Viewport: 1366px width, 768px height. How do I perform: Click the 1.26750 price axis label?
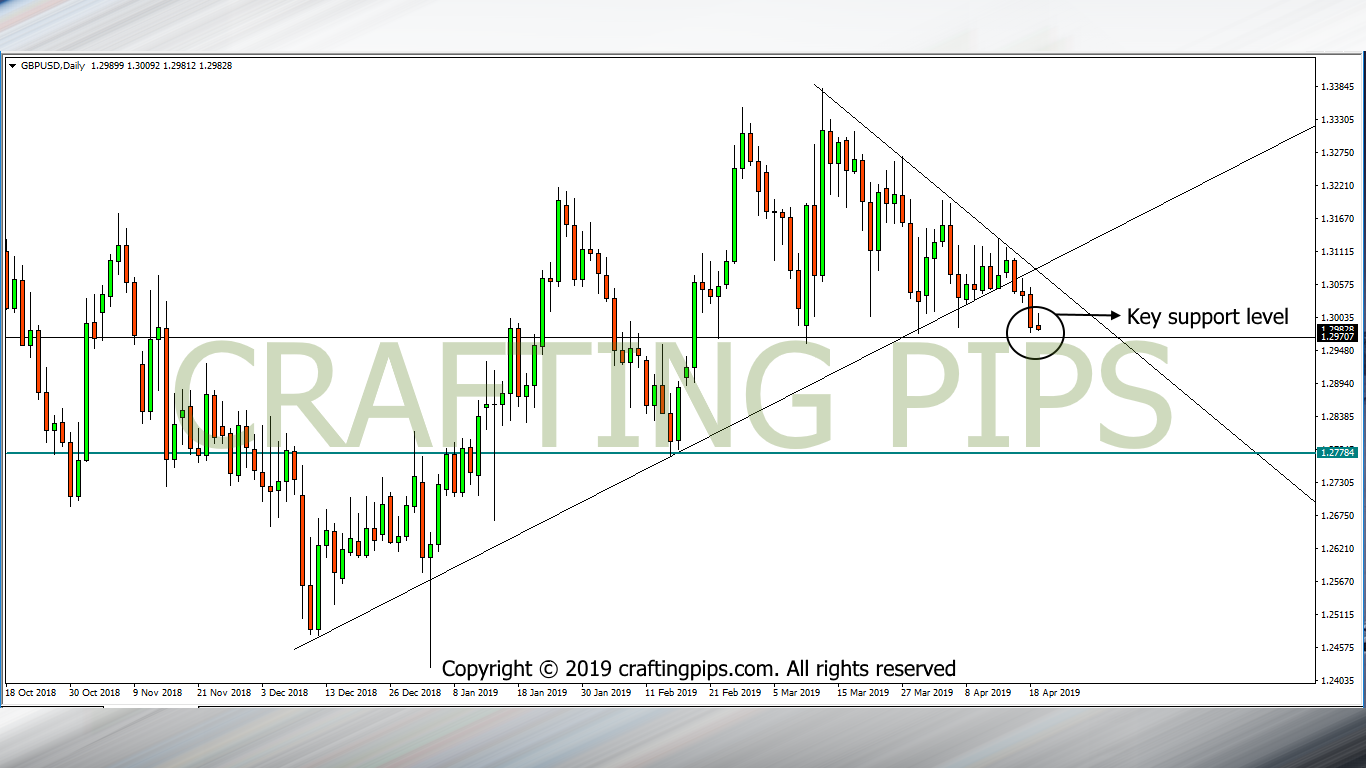pyautogui.click(x=1338, y=516)
